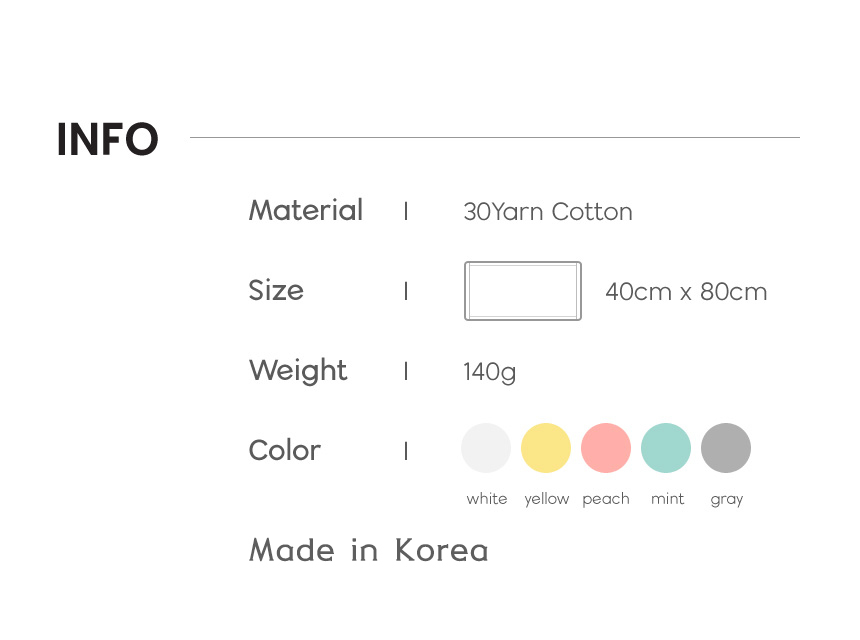
Task: Click the "peach" caption text
Action: pyautogui.click(x=606, y=499)
